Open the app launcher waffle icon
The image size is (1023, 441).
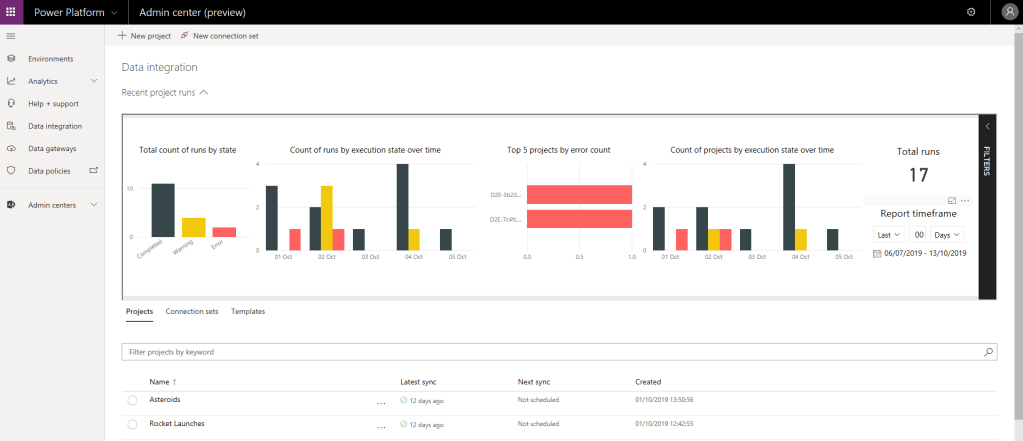point(11,12)
